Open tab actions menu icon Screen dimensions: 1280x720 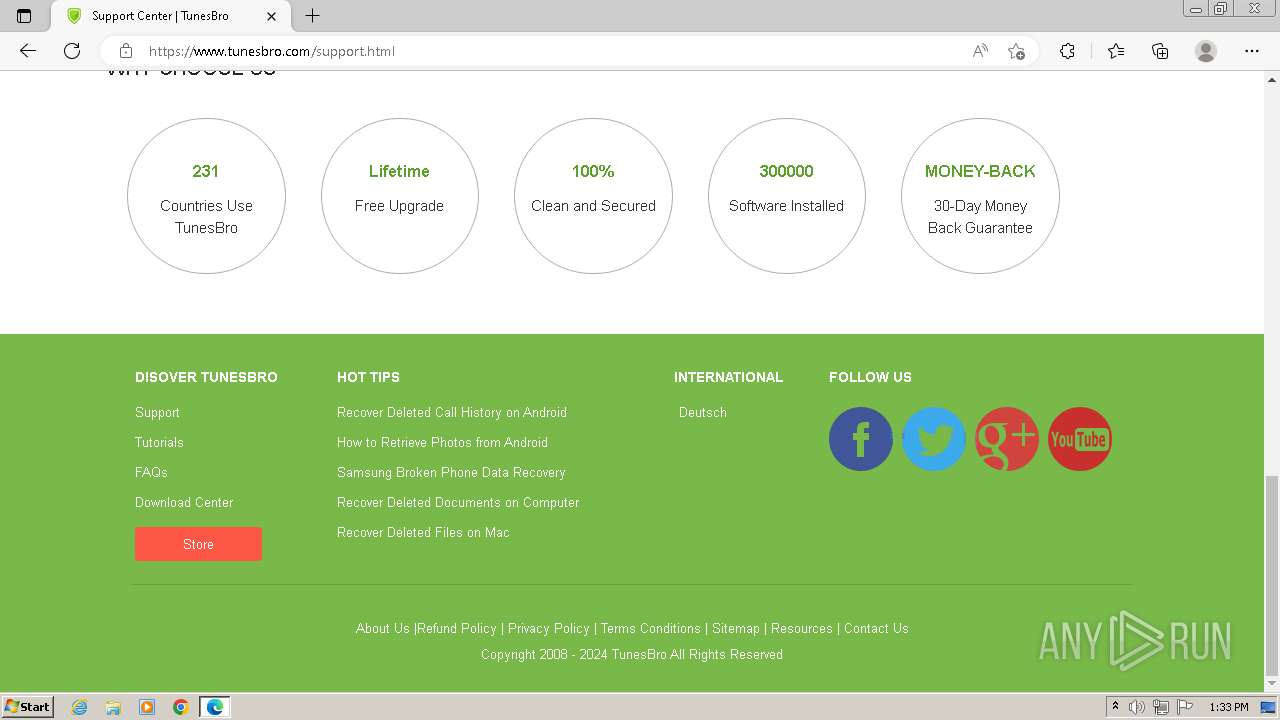(24, 16)
